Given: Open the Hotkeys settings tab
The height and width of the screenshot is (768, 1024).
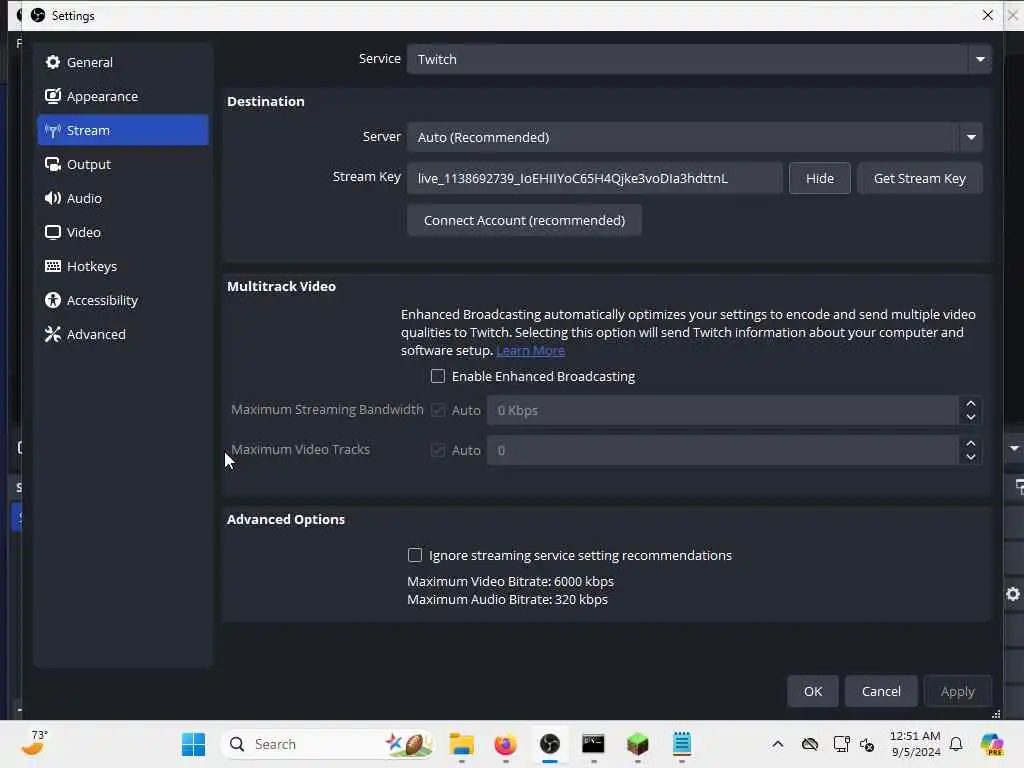Looking at the screenshot, I should tap(123, 266).
